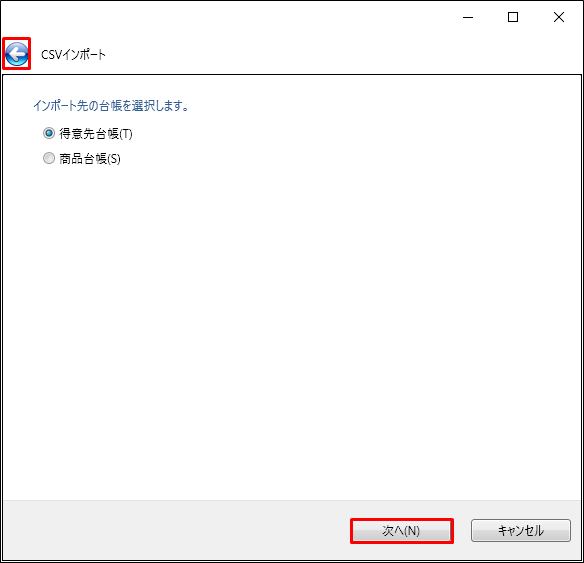Abort import via キャンセル button
The image size is (584, 563).
(521, 531)
